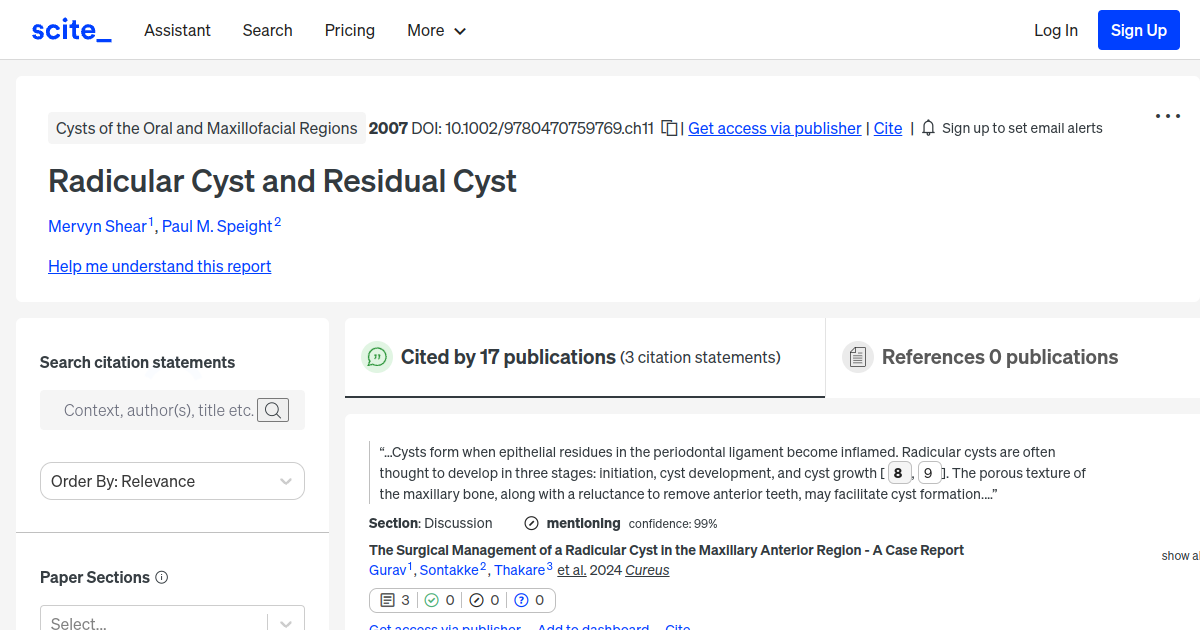Click the green quote bubble icon
1200x630 pixels.
[x=377, y=357]
